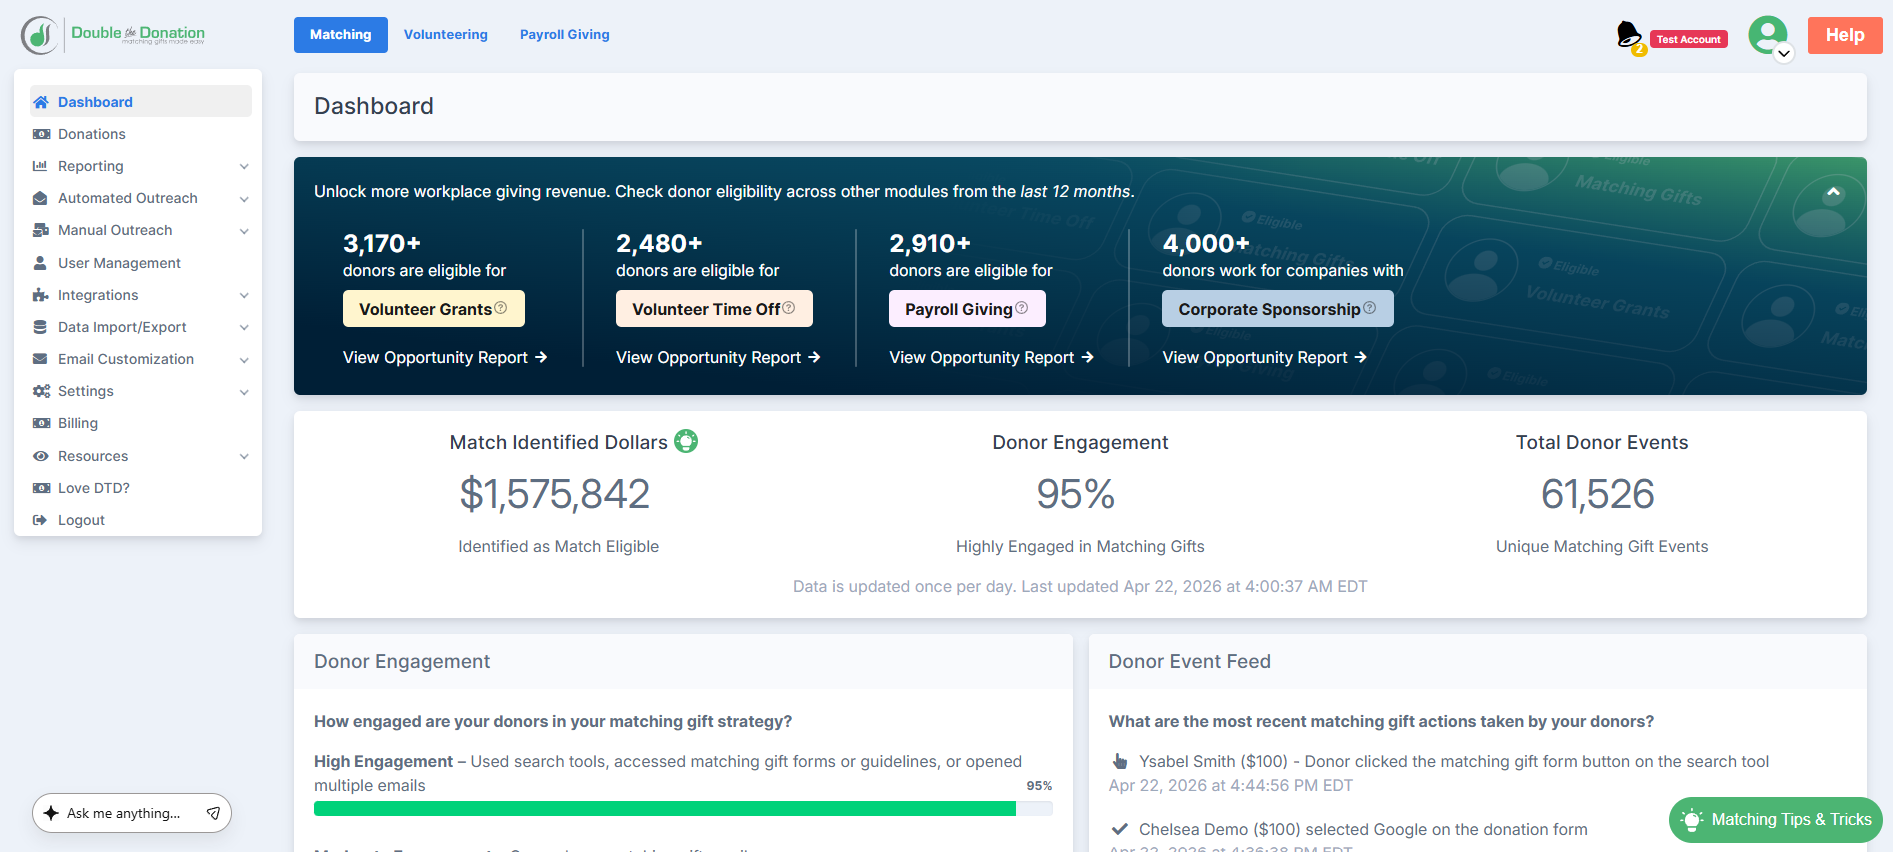Click the Ask me anything input field

click(132, 813)
